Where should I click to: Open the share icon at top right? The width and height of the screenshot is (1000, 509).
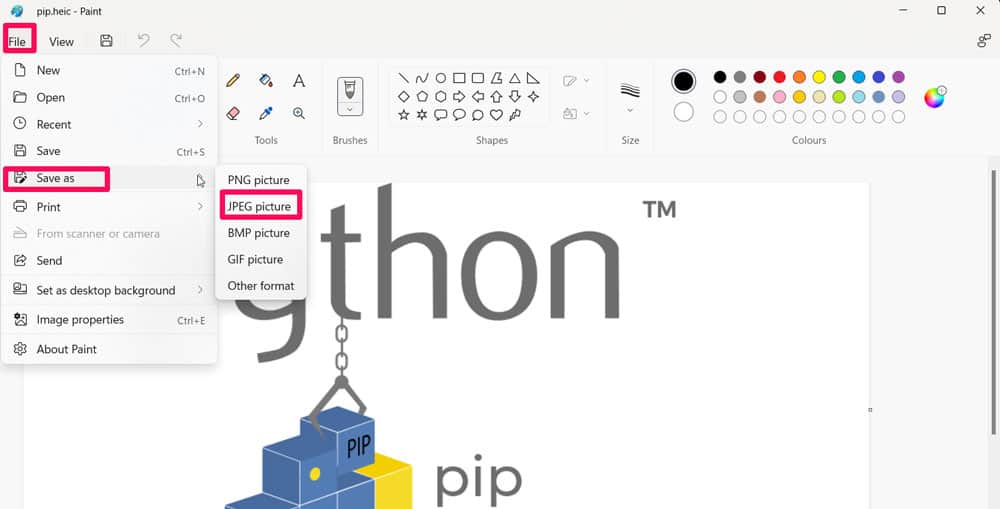coord(983,41)
